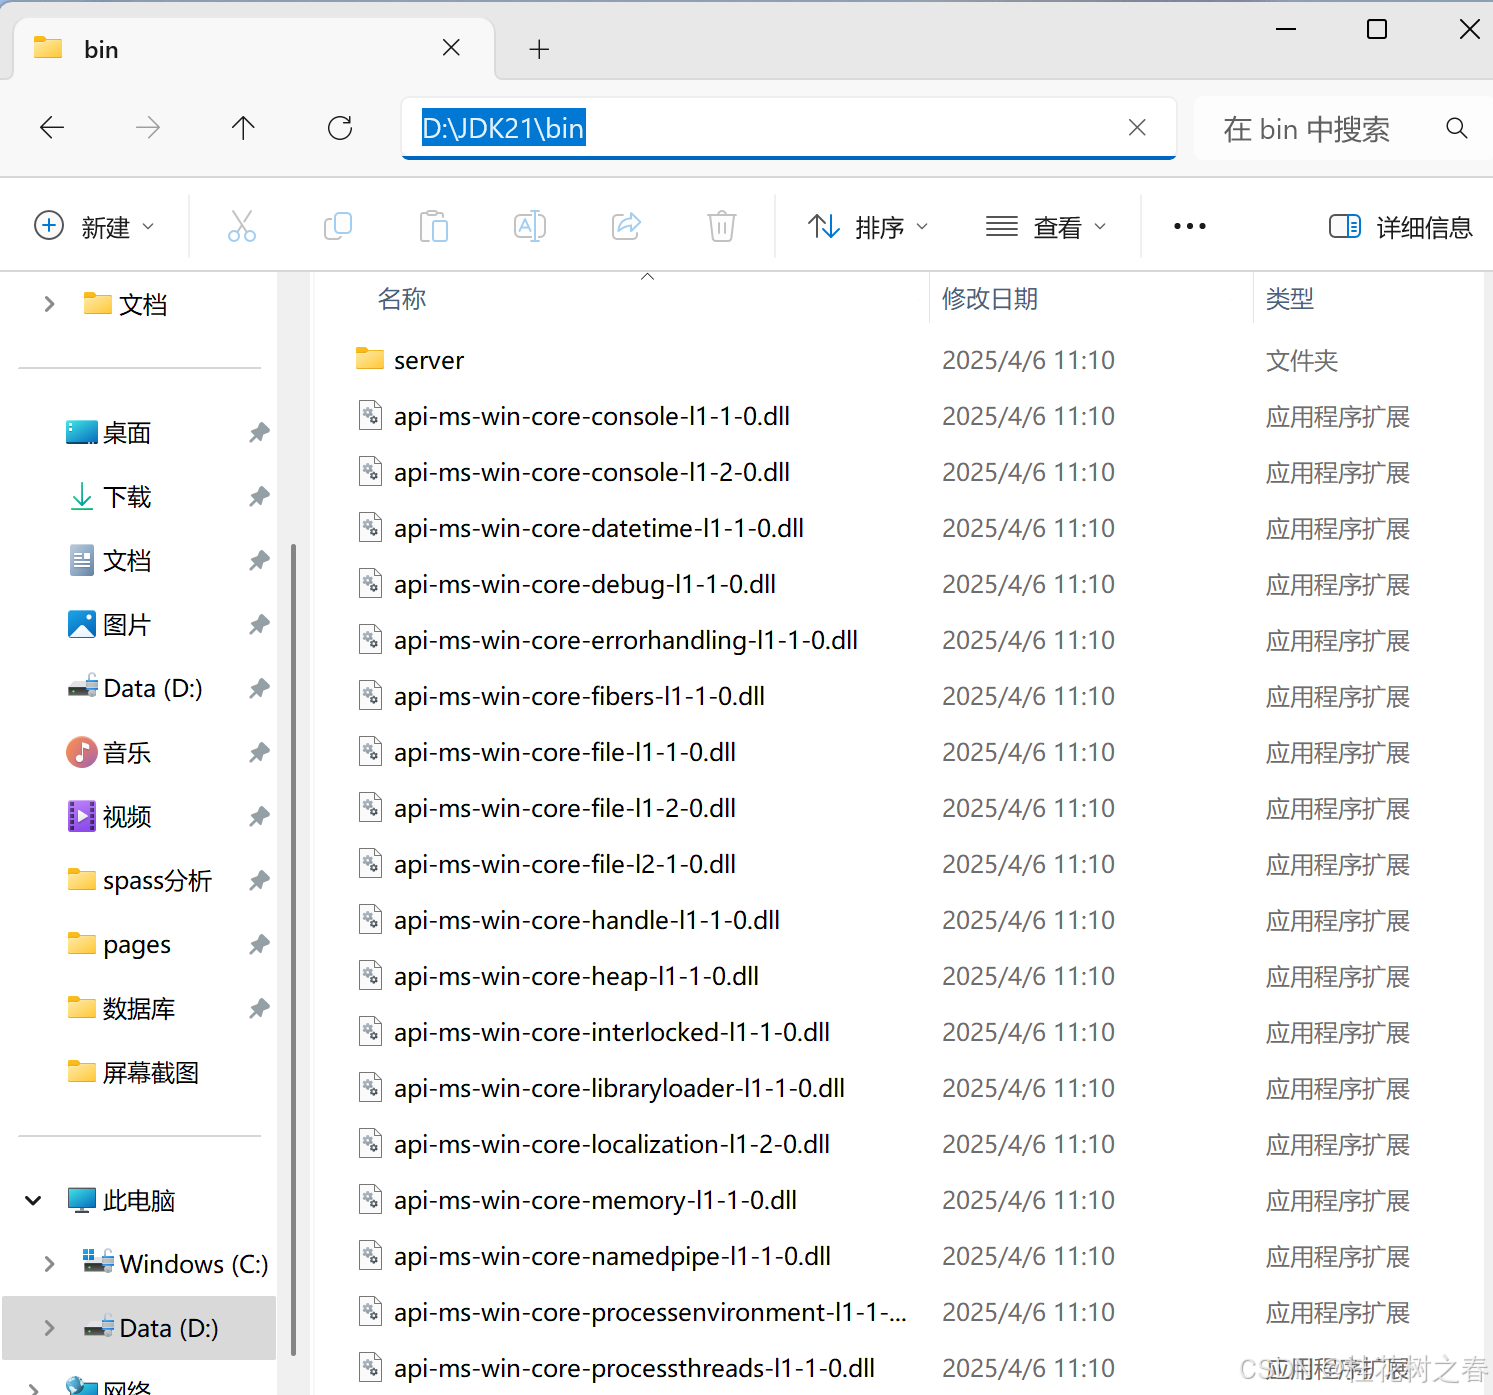The image size is (1493, 1395).
Task: Rename selection via the Rename icon
Action: pyautogui.click(x=530, y=225)
